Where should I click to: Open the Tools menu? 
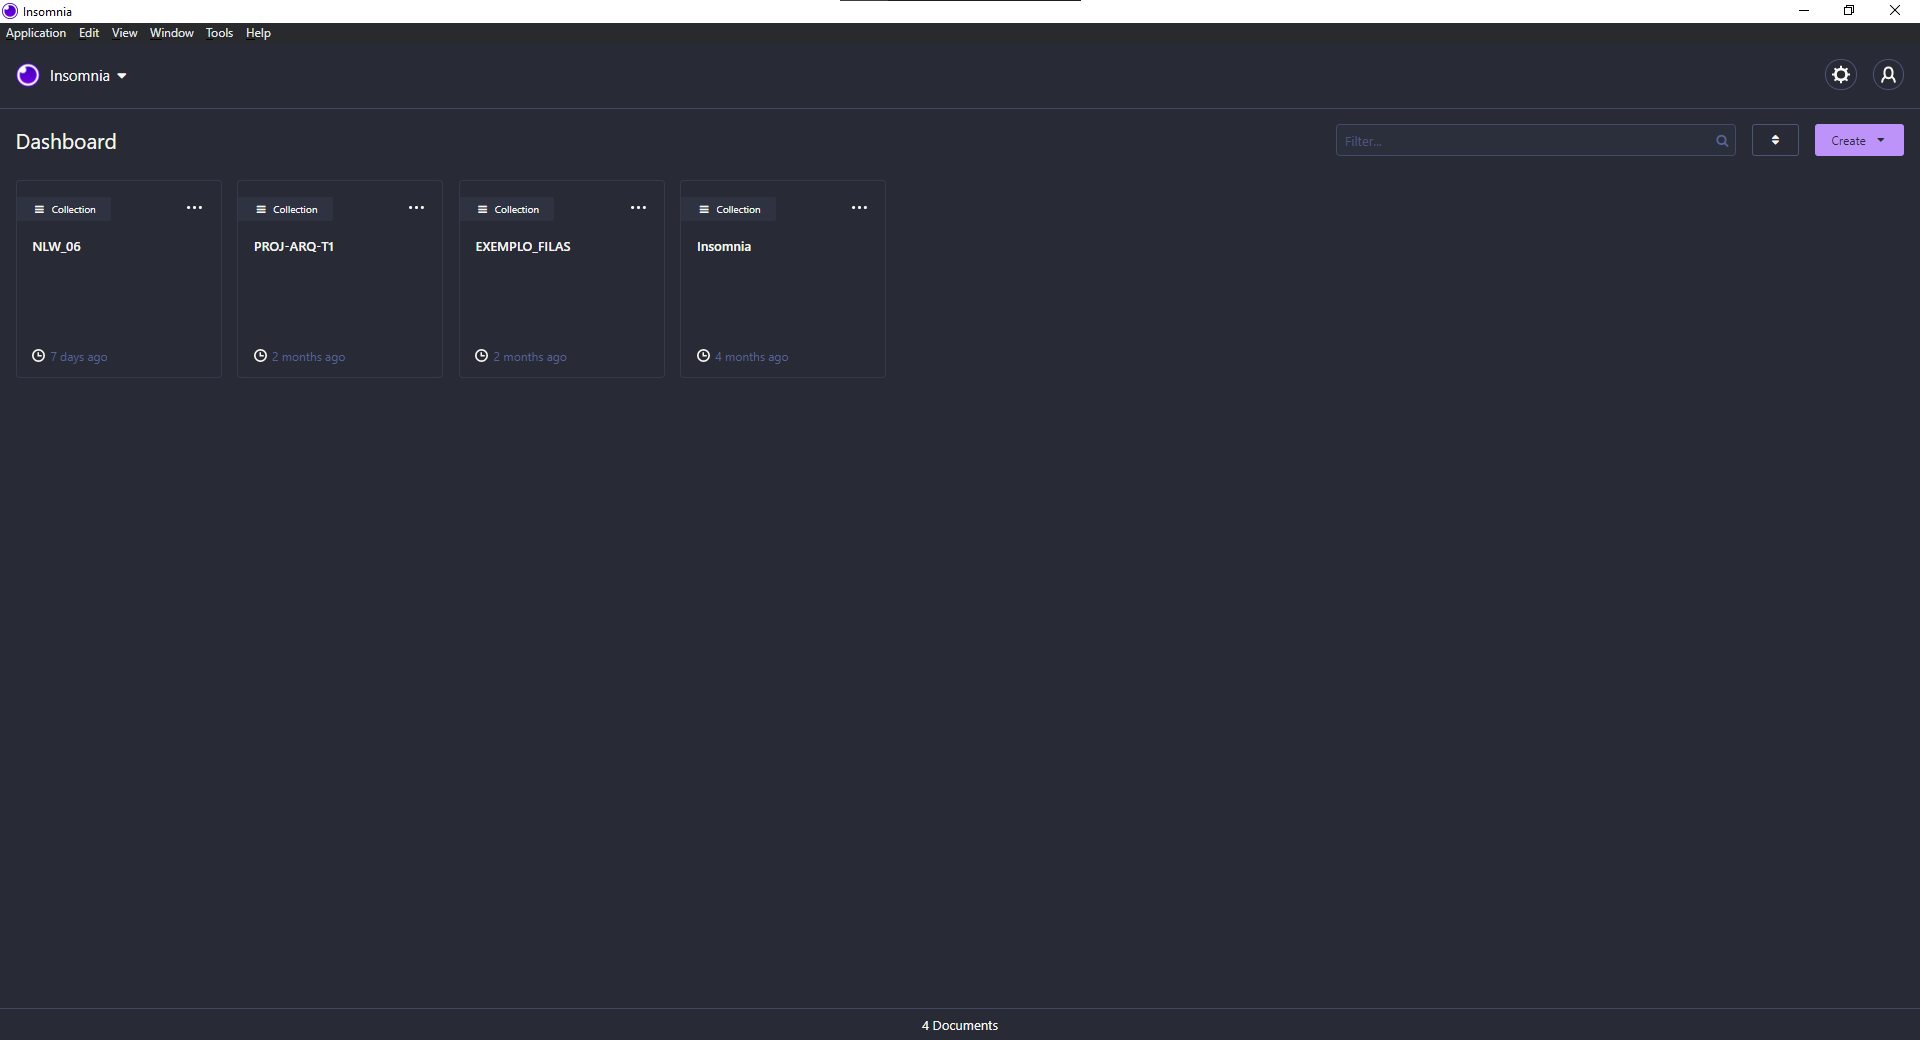coord(219,33)
